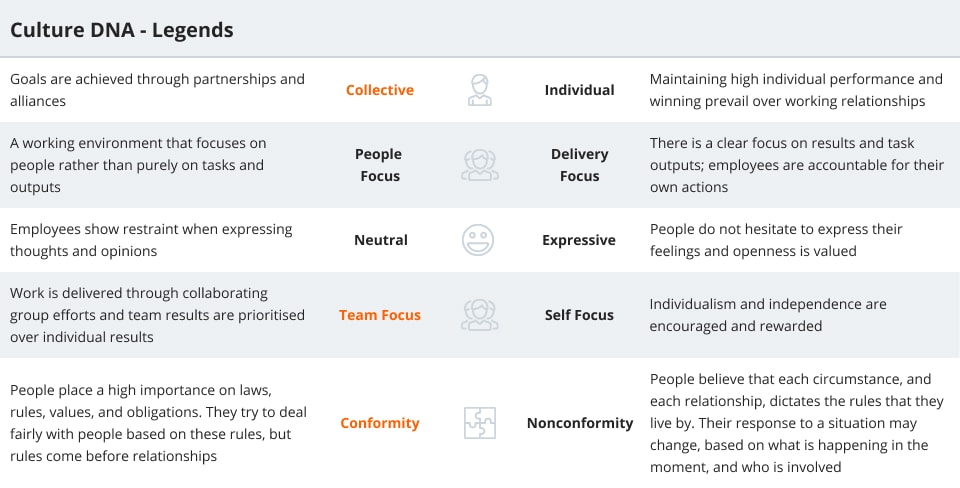
Task: Click the Neutral label
Action: pyautogui.click(x=380, y=240)
